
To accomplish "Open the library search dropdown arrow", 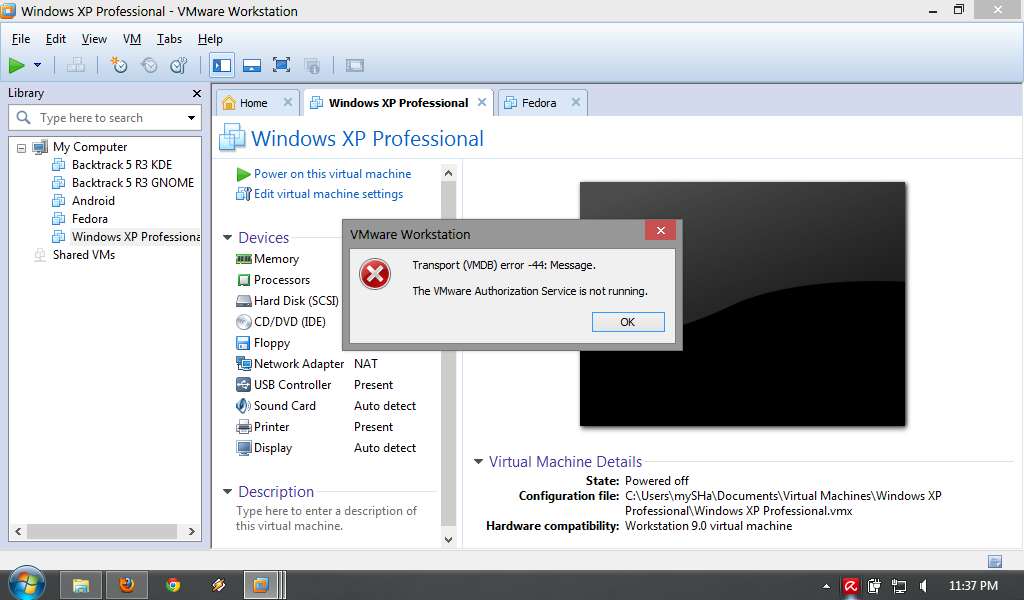I will [x=191, y=118].
